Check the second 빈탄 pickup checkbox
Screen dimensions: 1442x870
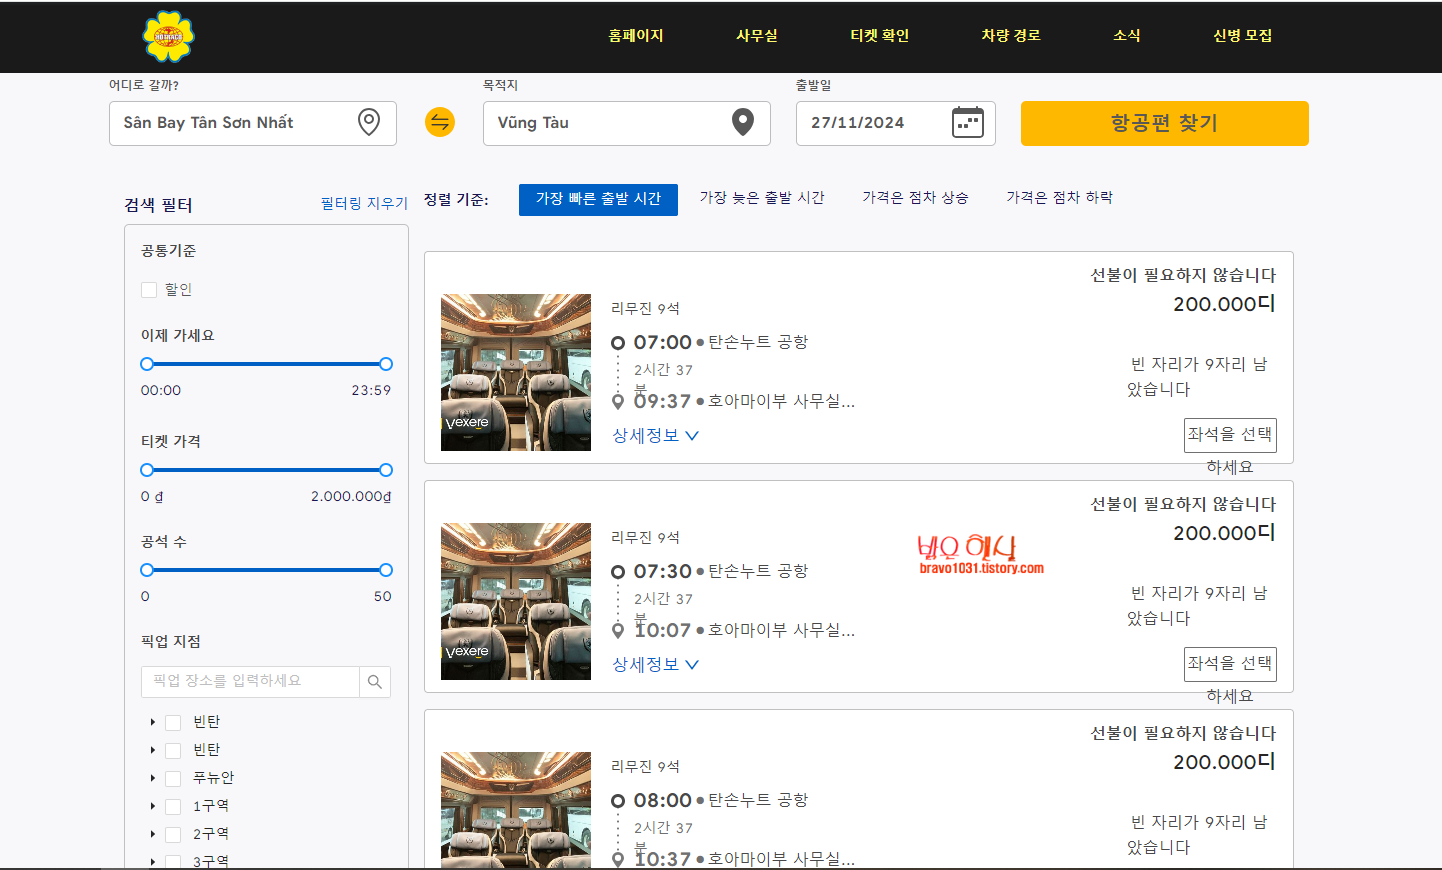coord(173,751)
